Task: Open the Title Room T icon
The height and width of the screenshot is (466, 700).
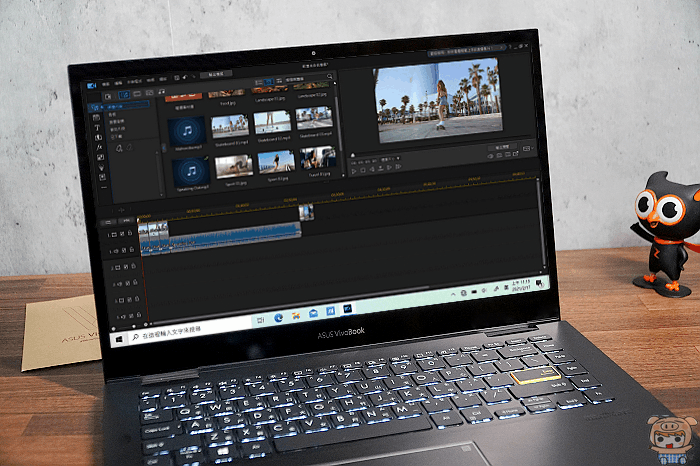Action: pyautogui.click(x=97, y=128)
